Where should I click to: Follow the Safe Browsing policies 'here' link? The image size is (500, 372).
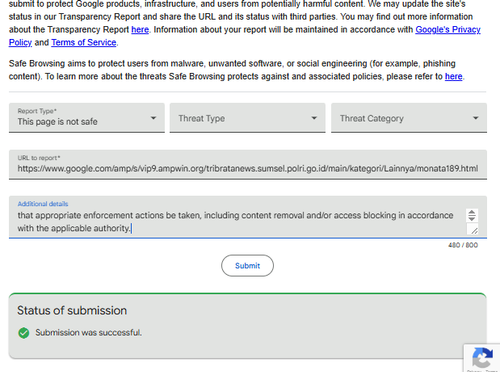(x=454, y=76)
